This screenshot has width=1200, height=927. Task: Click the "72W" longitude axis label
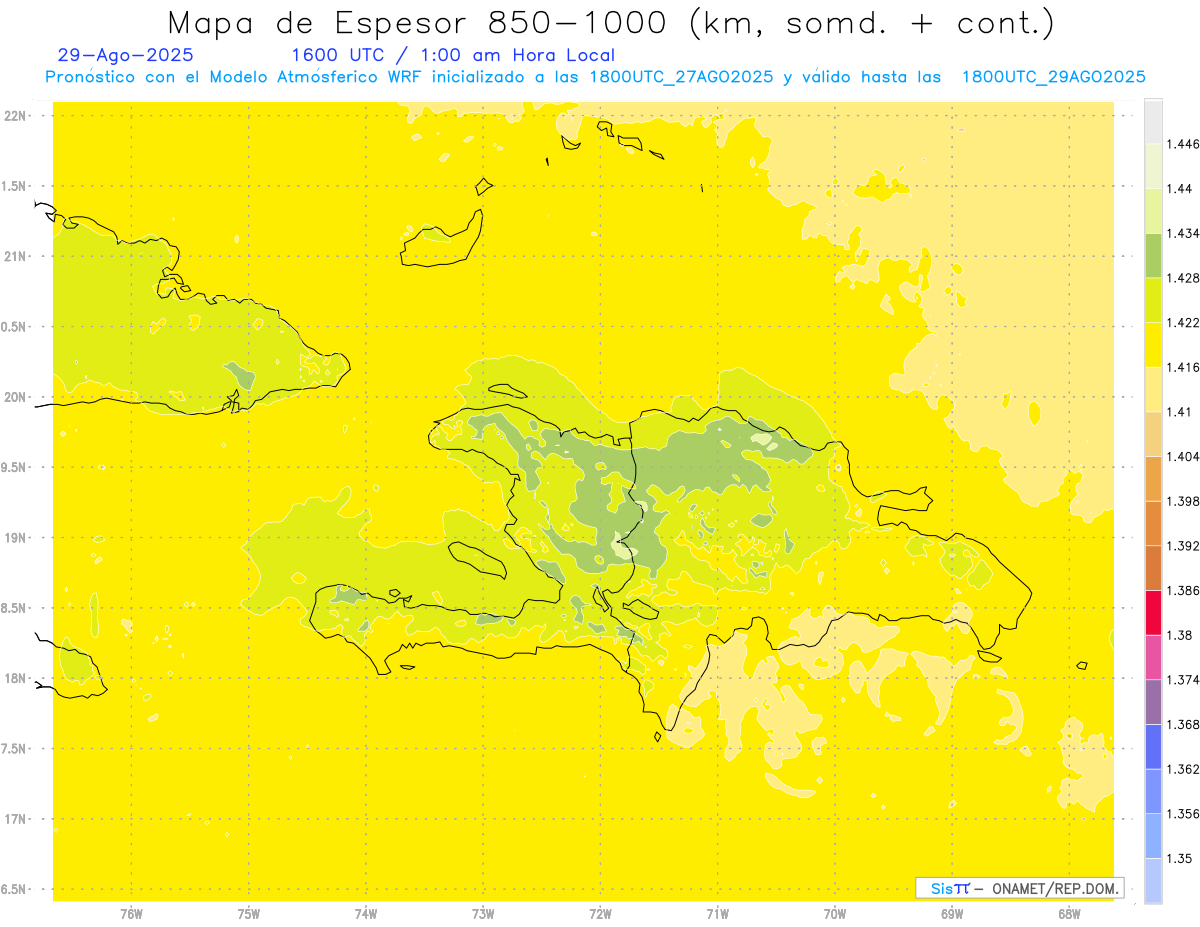[x=600, y=914]
